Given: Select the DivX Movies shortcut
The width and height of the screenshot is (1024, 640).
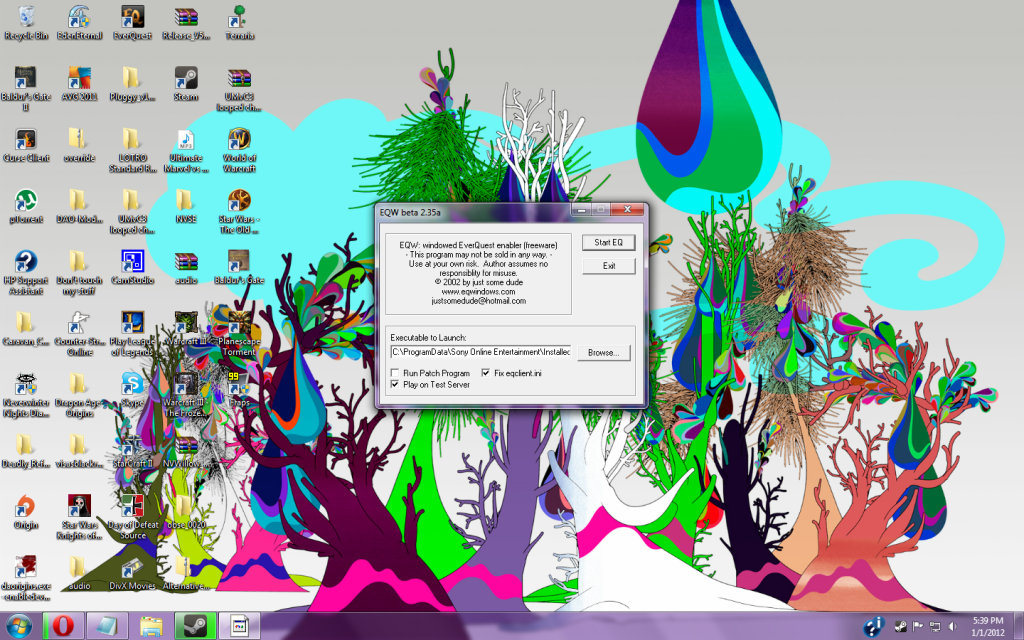Looking at the screenshot, I should click(x=133, y=574).
